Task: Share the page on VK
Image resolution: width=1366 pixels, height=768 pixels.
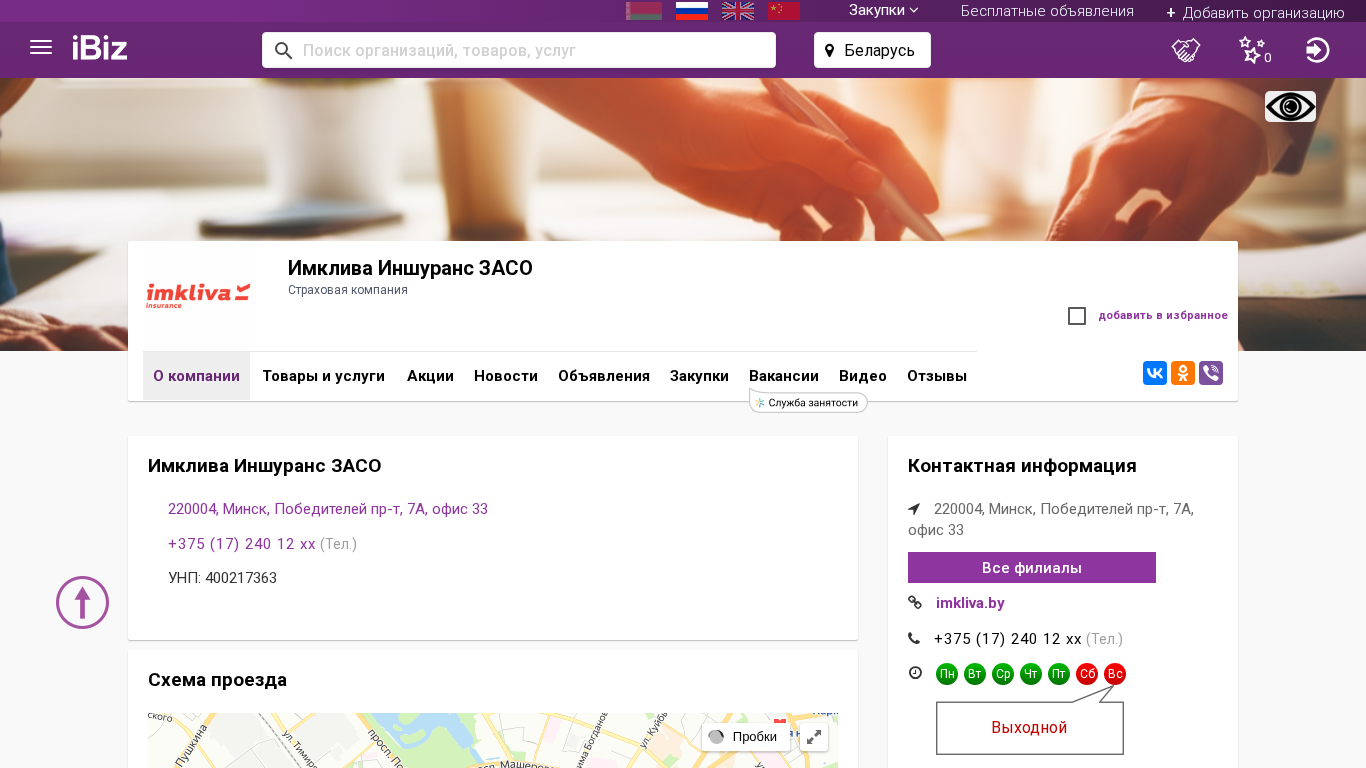Action: coord(1155,374)
